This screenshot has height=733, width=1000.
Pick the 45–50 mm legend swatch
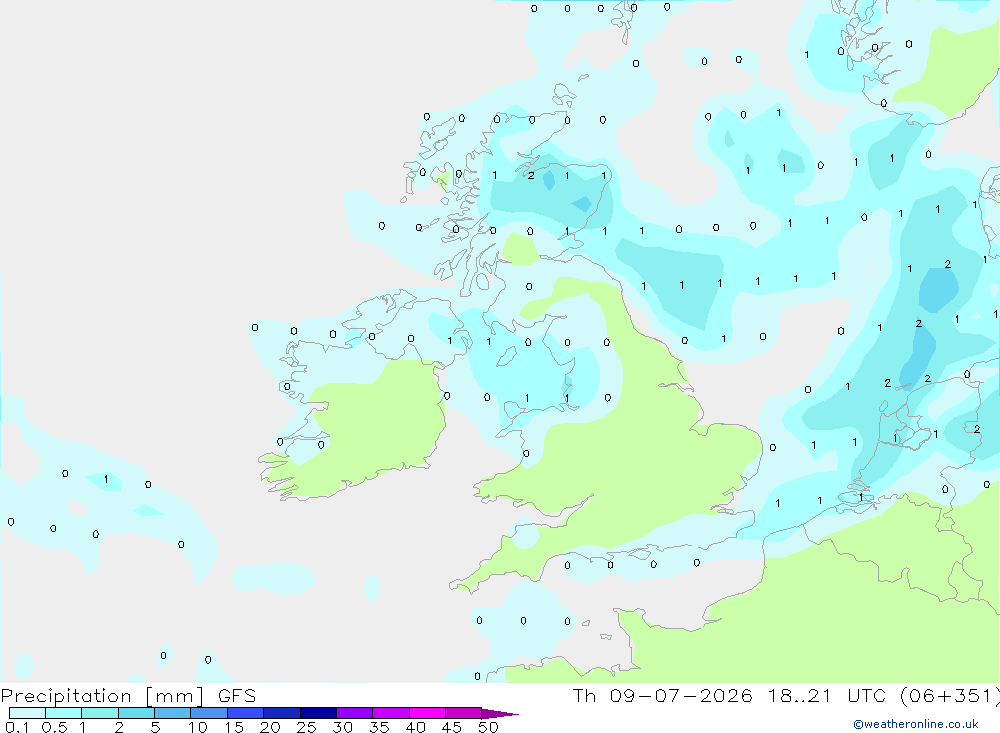464,713
